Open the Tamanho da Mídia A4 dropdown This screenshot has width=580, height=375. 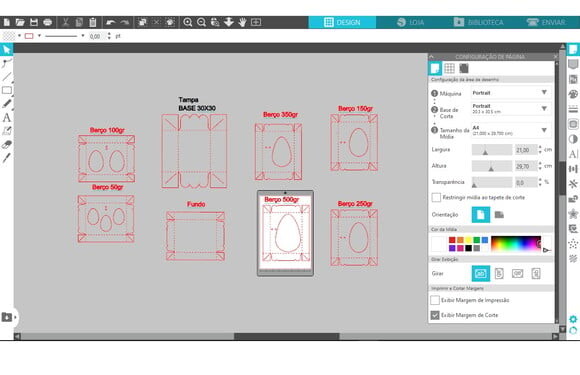(x=511, y=130)
